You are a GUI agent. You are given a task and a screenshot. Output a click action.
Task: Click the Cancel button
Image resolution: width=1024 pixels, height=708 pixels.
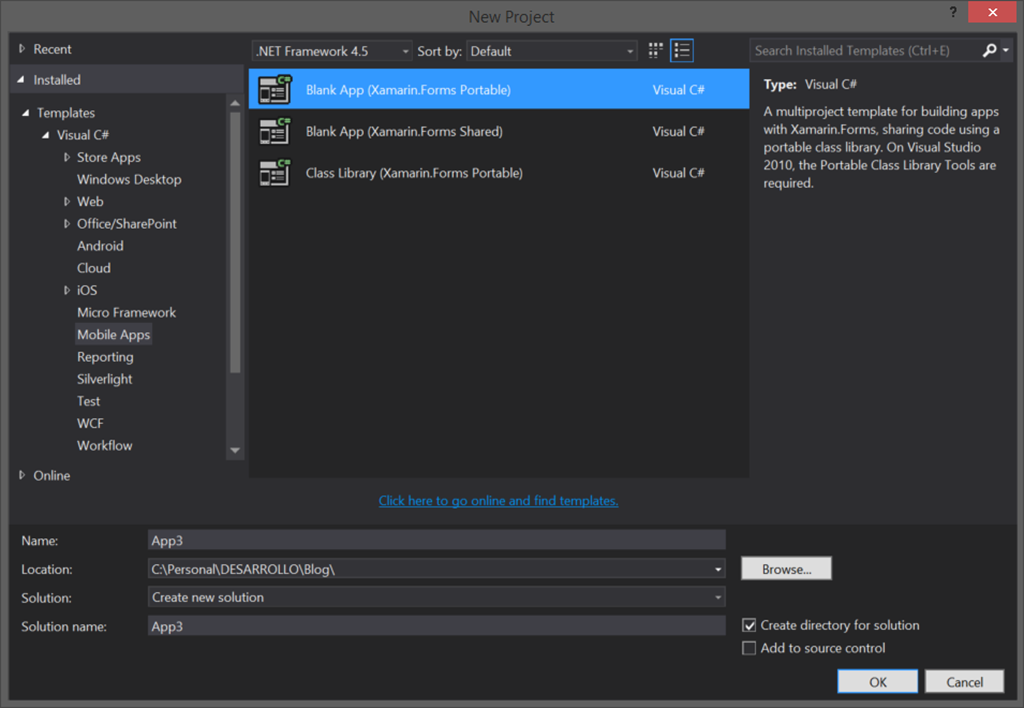(x=965, y=681)
